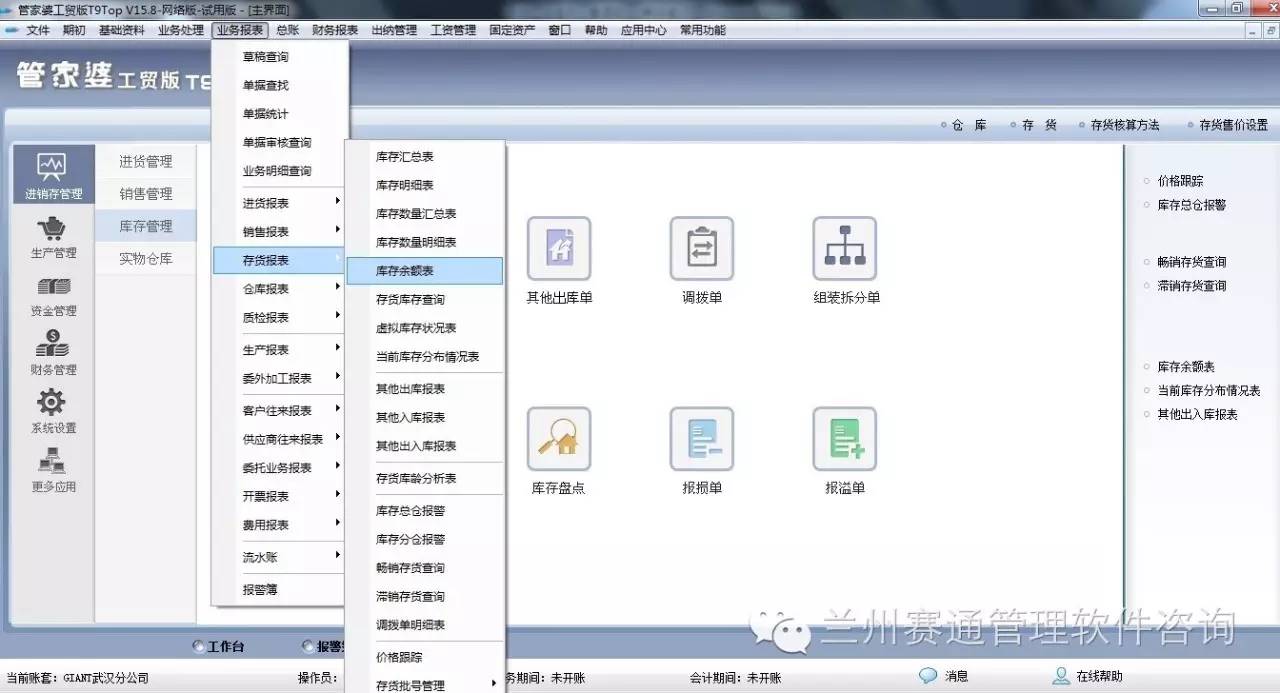Switch to the 进货管理 tab

coord(145,161)
